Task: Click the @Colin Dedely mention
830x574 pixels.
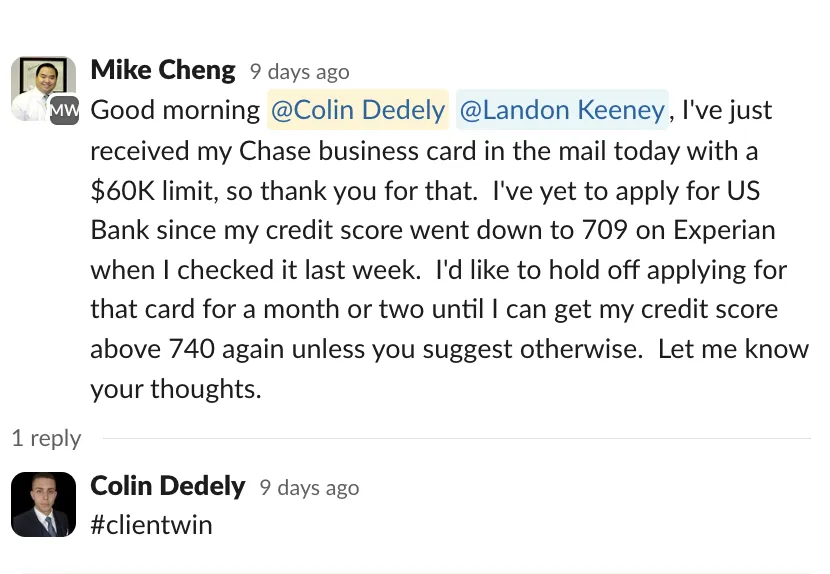Action: pyautogui.click(x=358, y=110)
